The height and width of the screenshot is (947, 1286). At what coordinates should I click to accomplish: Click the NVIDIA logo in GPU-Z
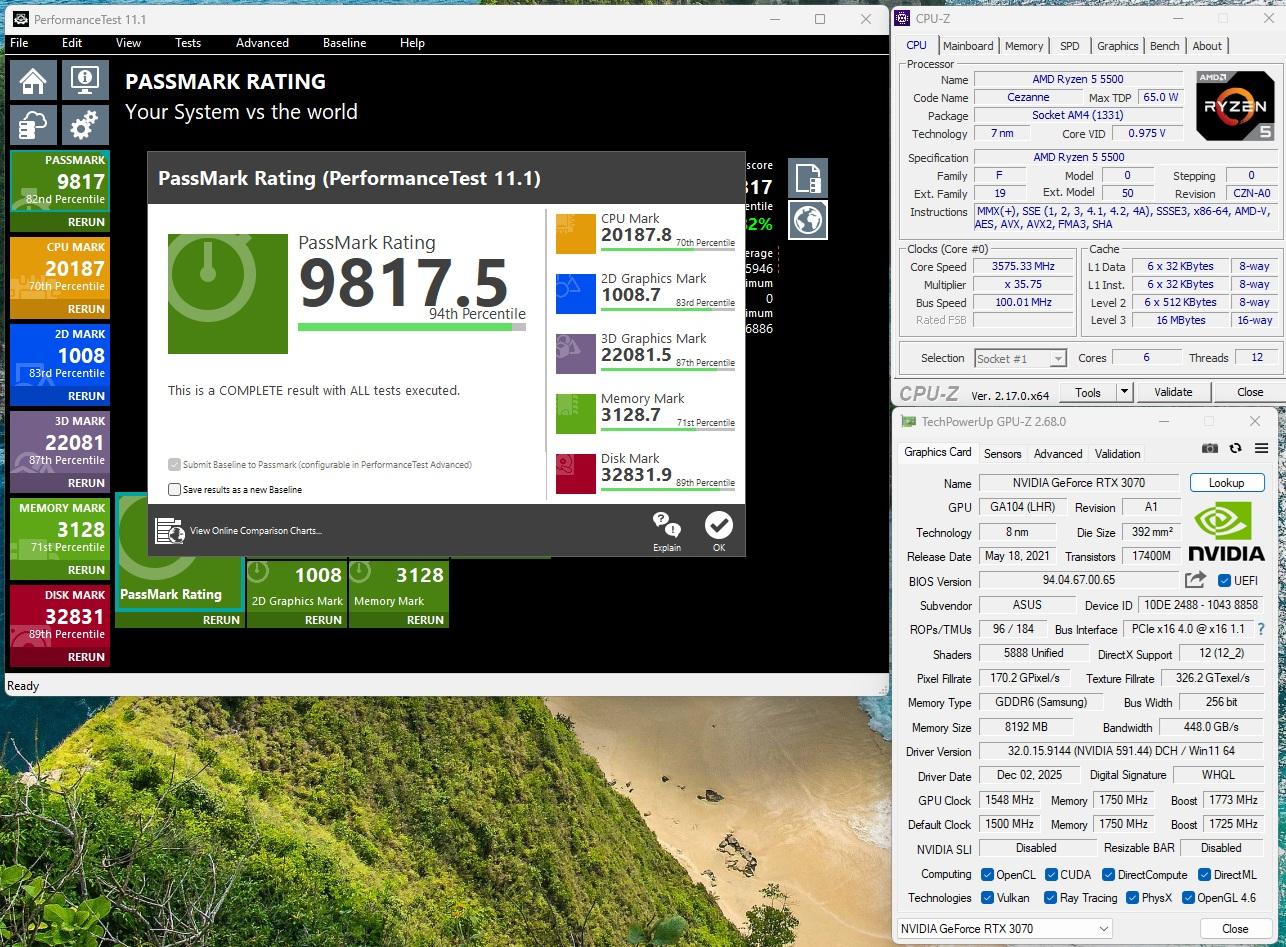[x=1227, y=530]
